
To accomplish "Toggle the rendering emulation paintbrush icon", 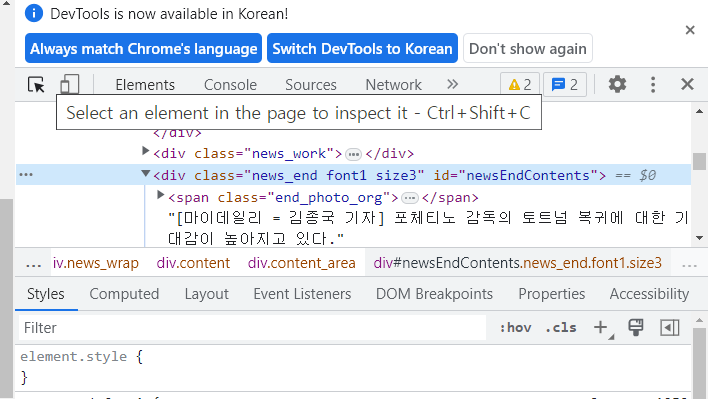I will coord(636,328).
